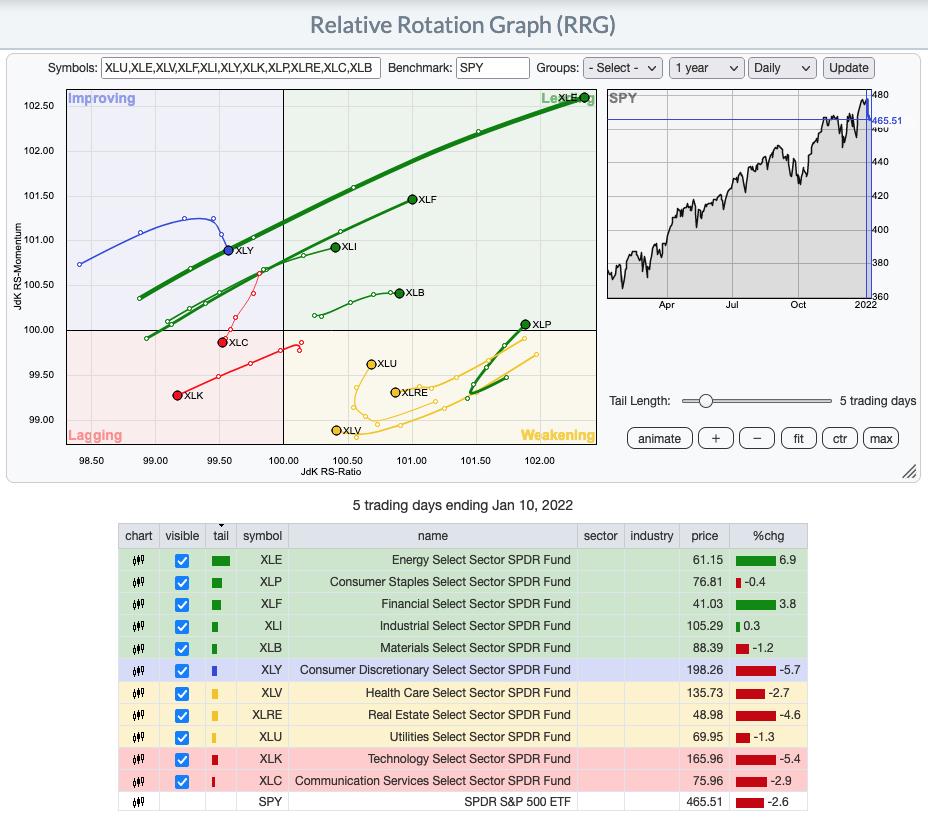Open the Daily interval dropdown

pyautogui.click(x=782, y=68)
